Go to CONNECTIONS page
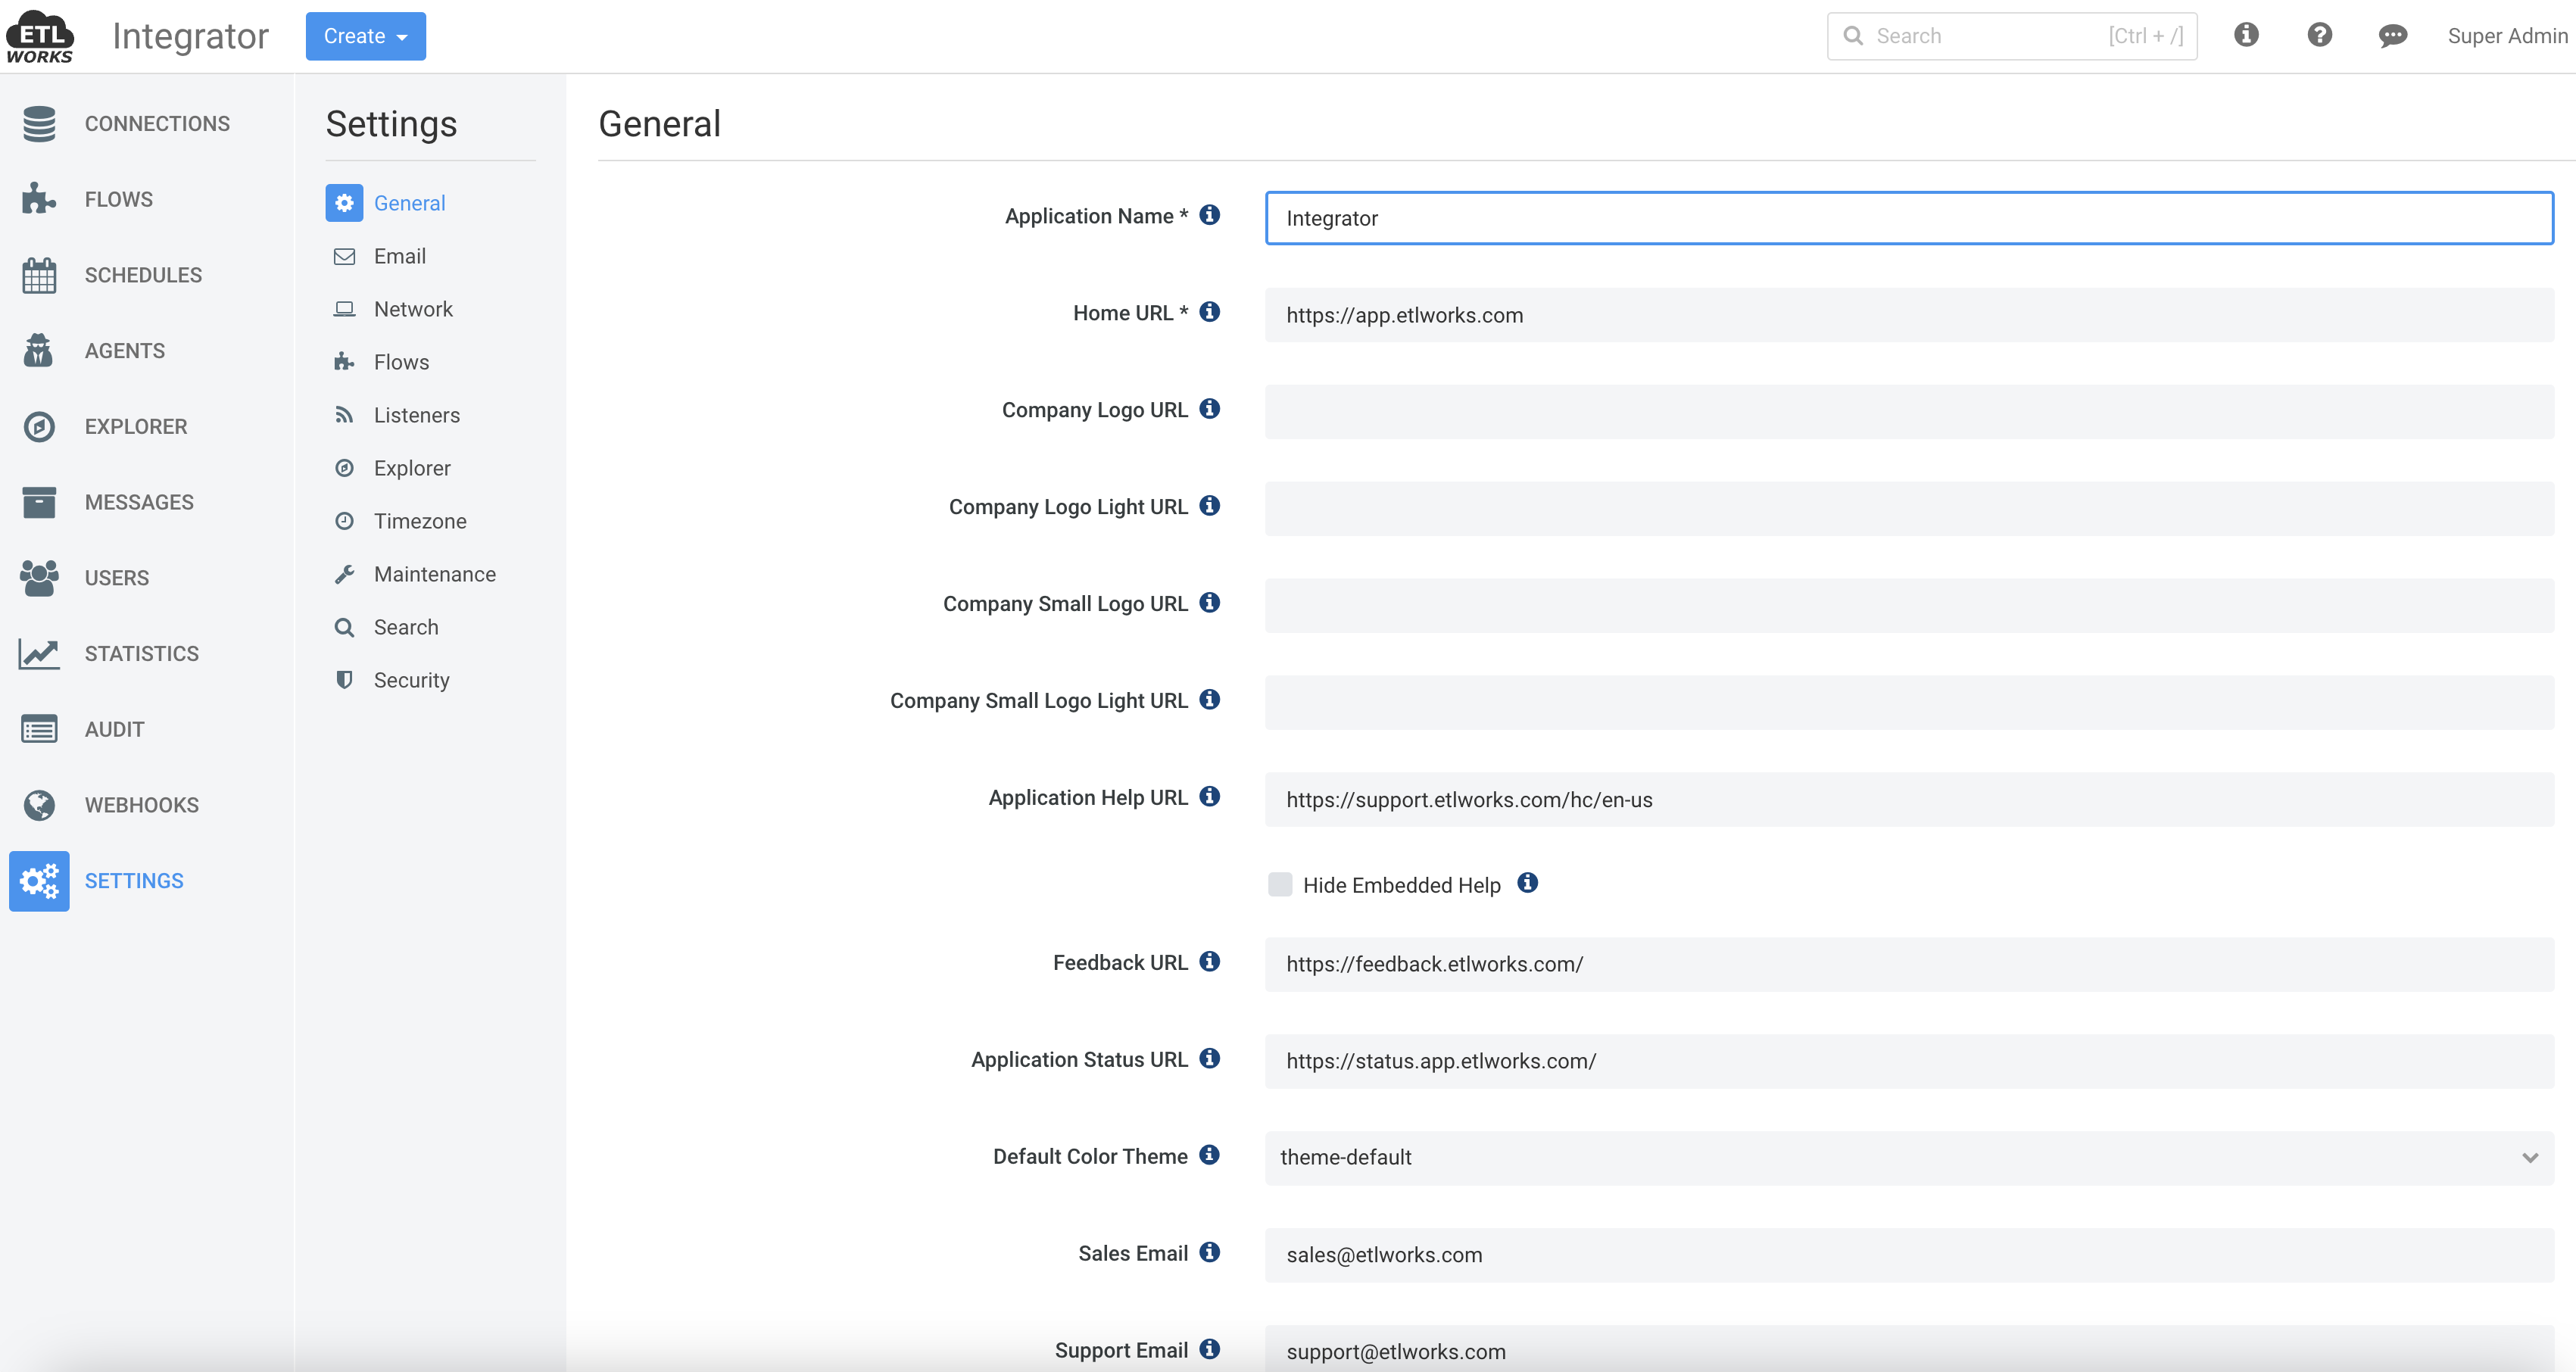 pos(157,124)
